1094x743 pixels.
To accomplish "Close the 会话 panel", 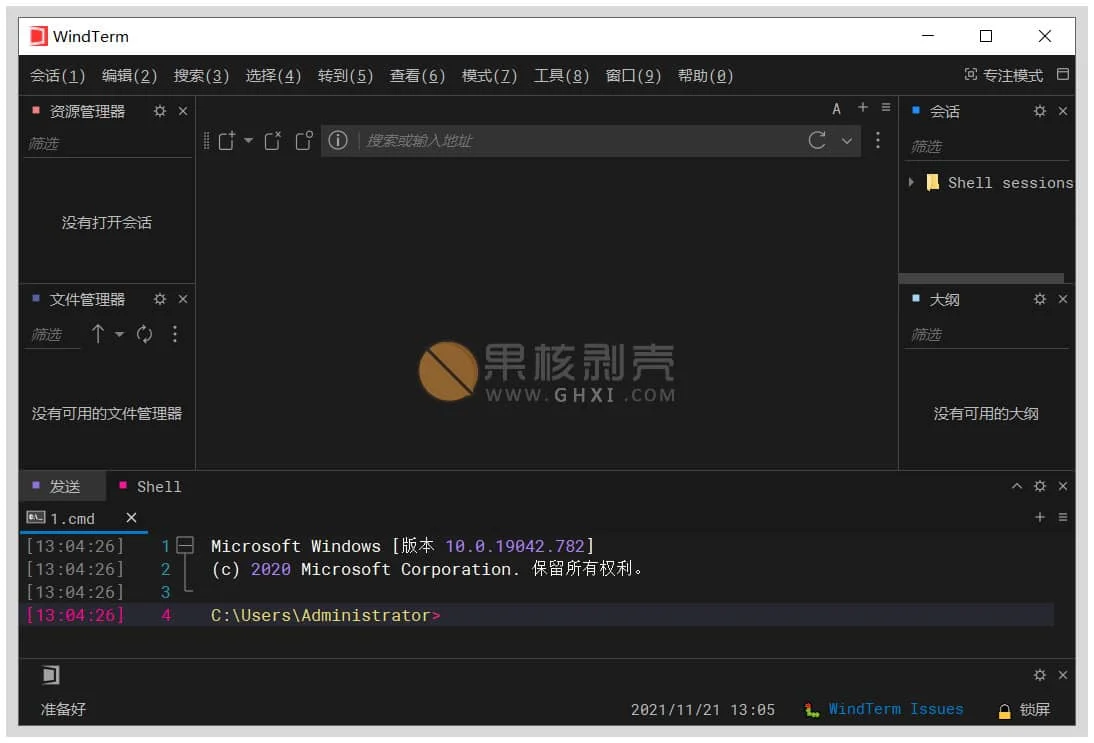I will (1063, 111).
